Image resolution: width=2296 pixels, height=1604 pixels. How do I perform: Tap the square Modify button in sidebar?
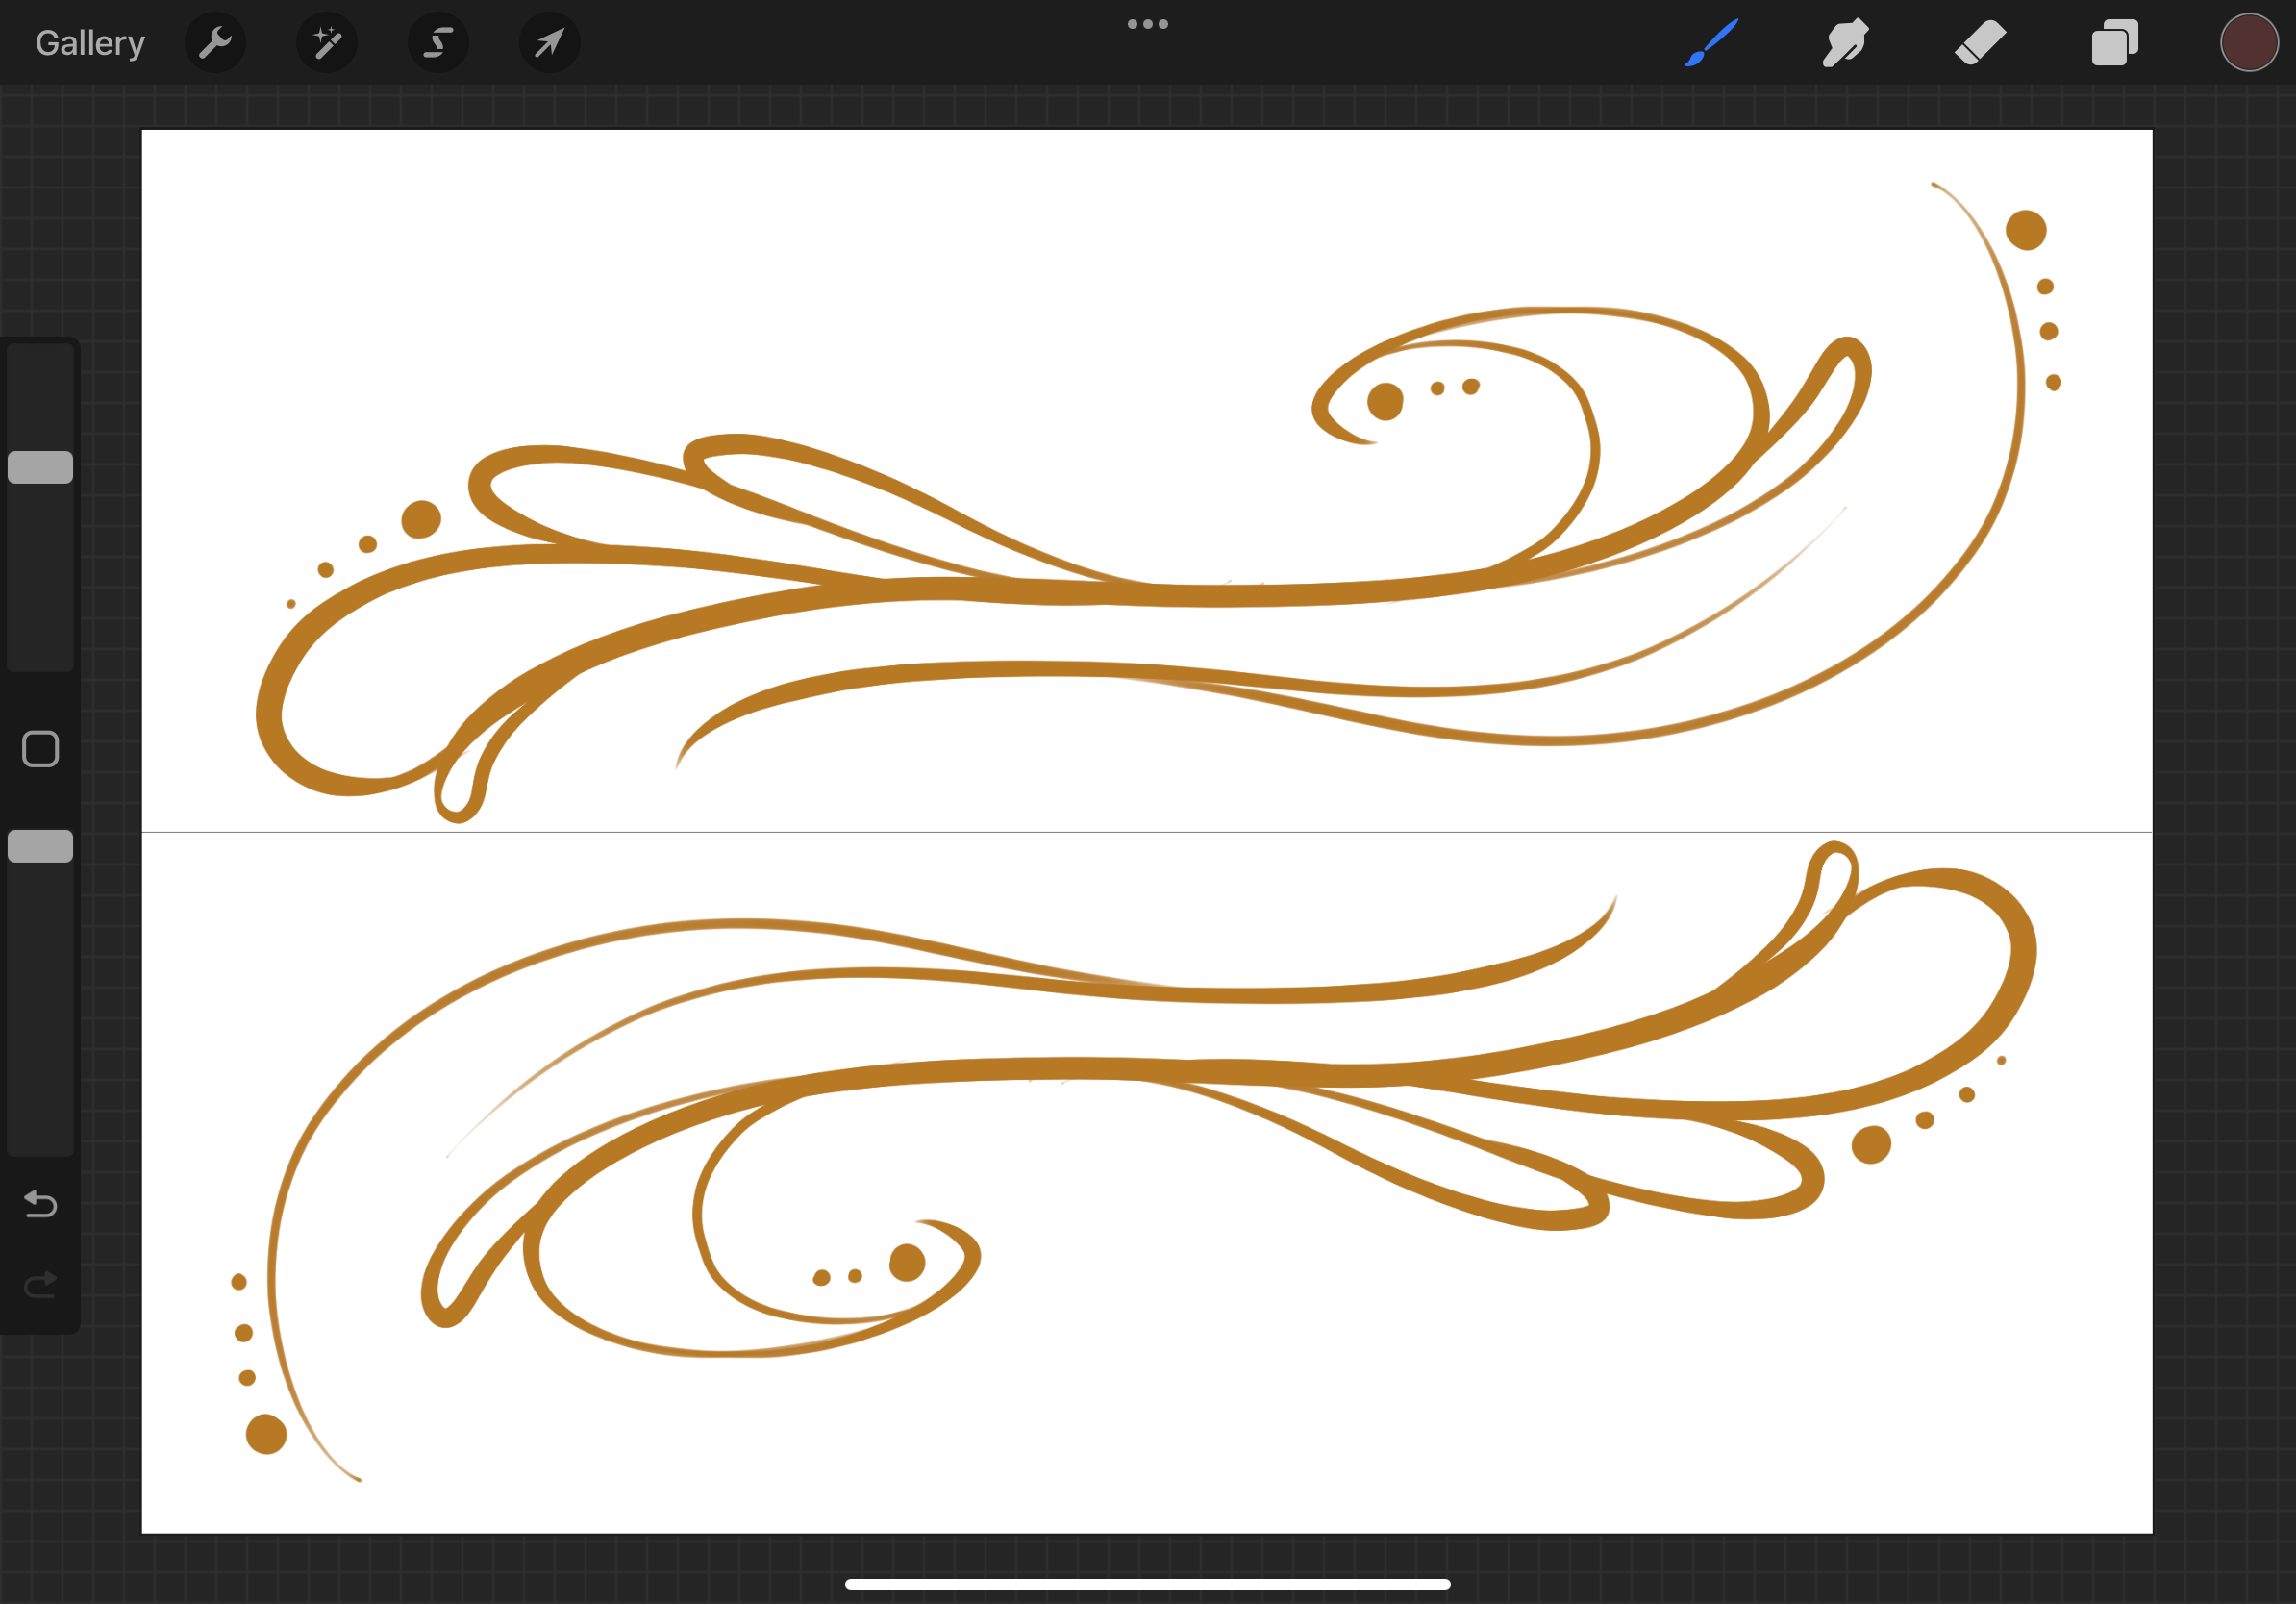coord(40,749)
